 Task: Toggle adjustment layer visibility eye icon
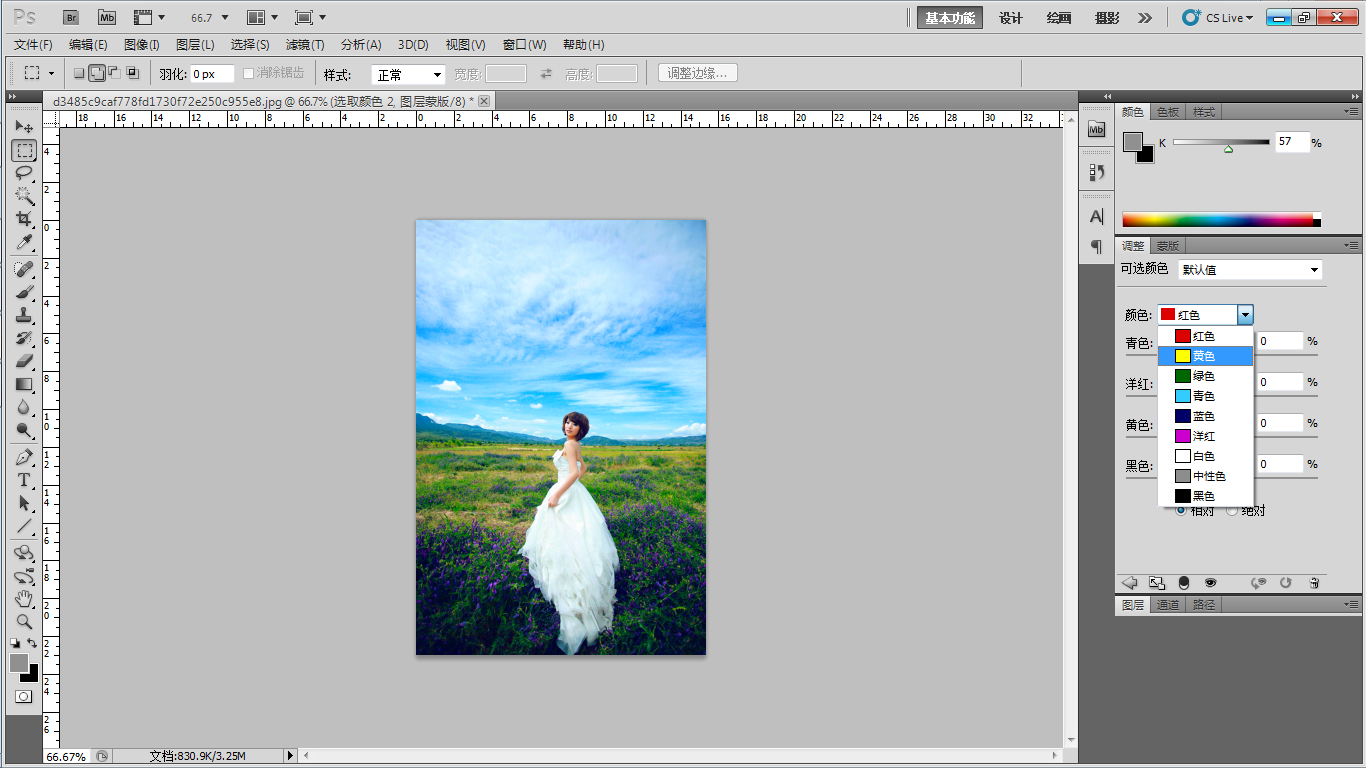(x=1210, y=583)
